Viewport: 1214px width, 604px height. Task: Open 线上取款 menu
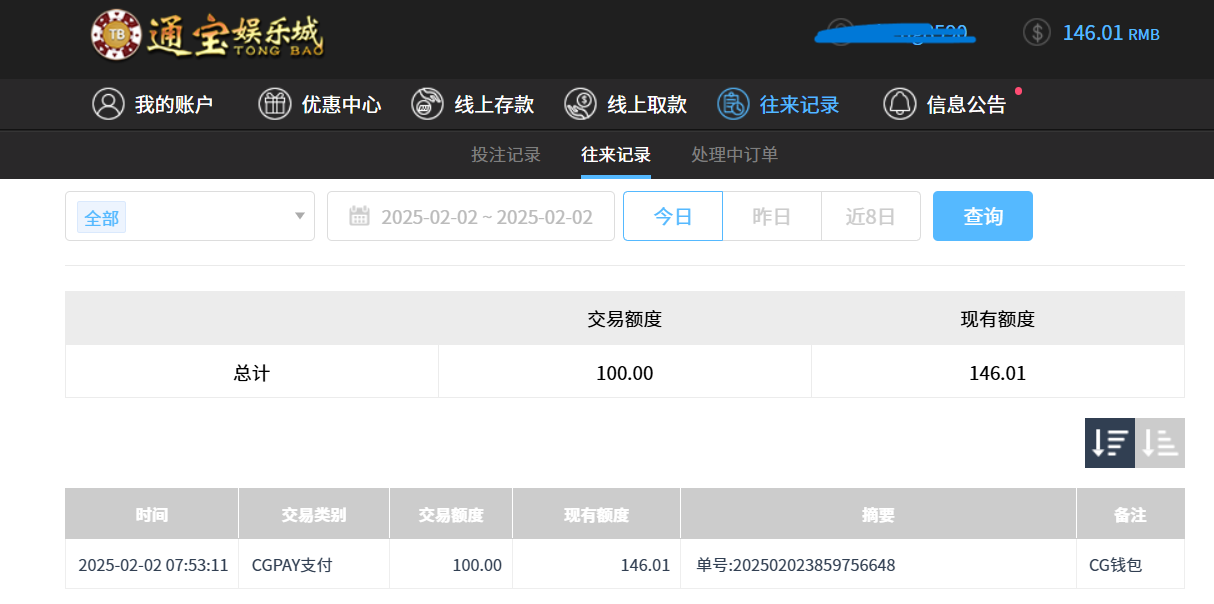click(626, 104)
